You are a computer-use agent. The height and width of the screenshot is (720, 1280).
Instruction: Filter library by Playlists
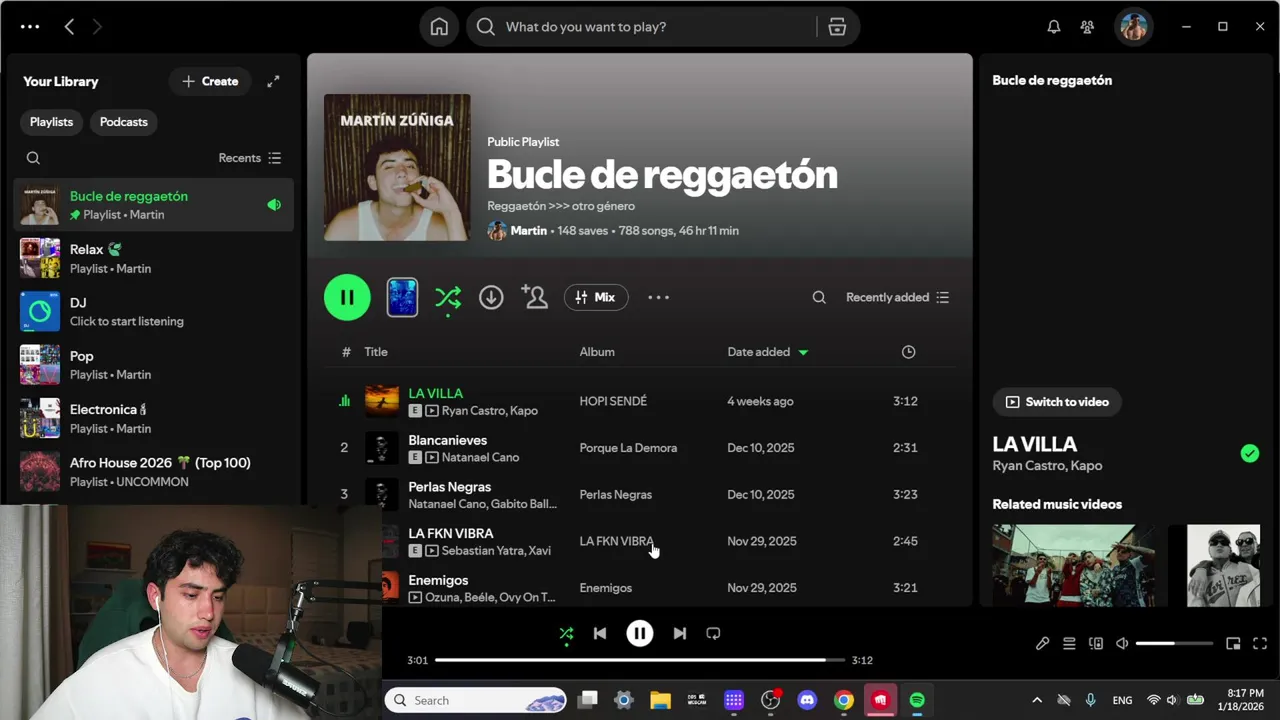point(51,122)
